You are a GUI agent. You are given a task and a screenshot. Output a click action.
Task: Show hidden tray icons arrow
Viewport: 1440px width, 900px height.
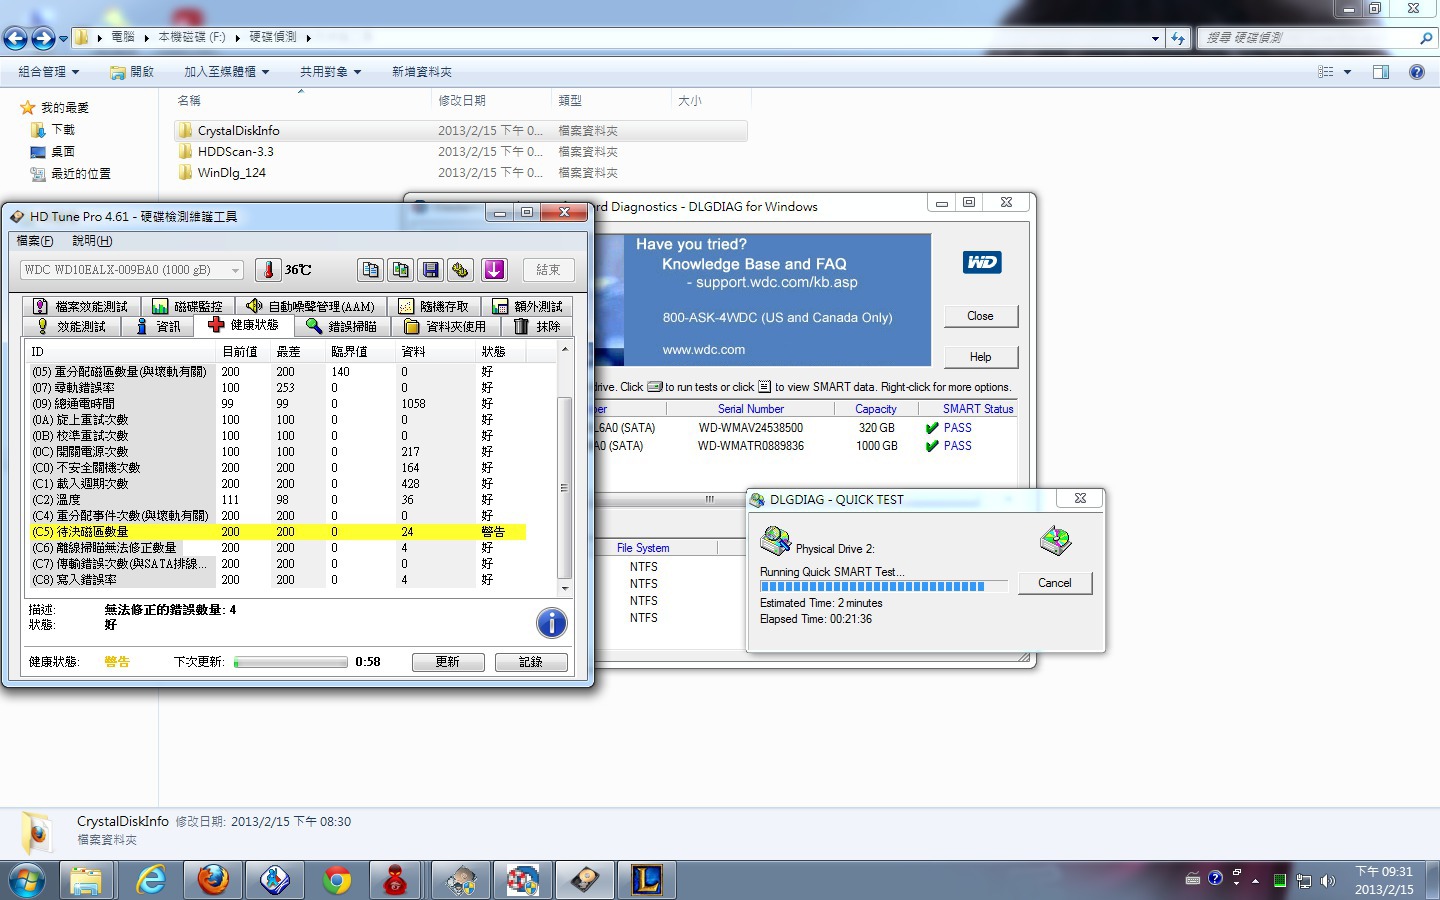pyautogui.click(x=1255, y=881)
